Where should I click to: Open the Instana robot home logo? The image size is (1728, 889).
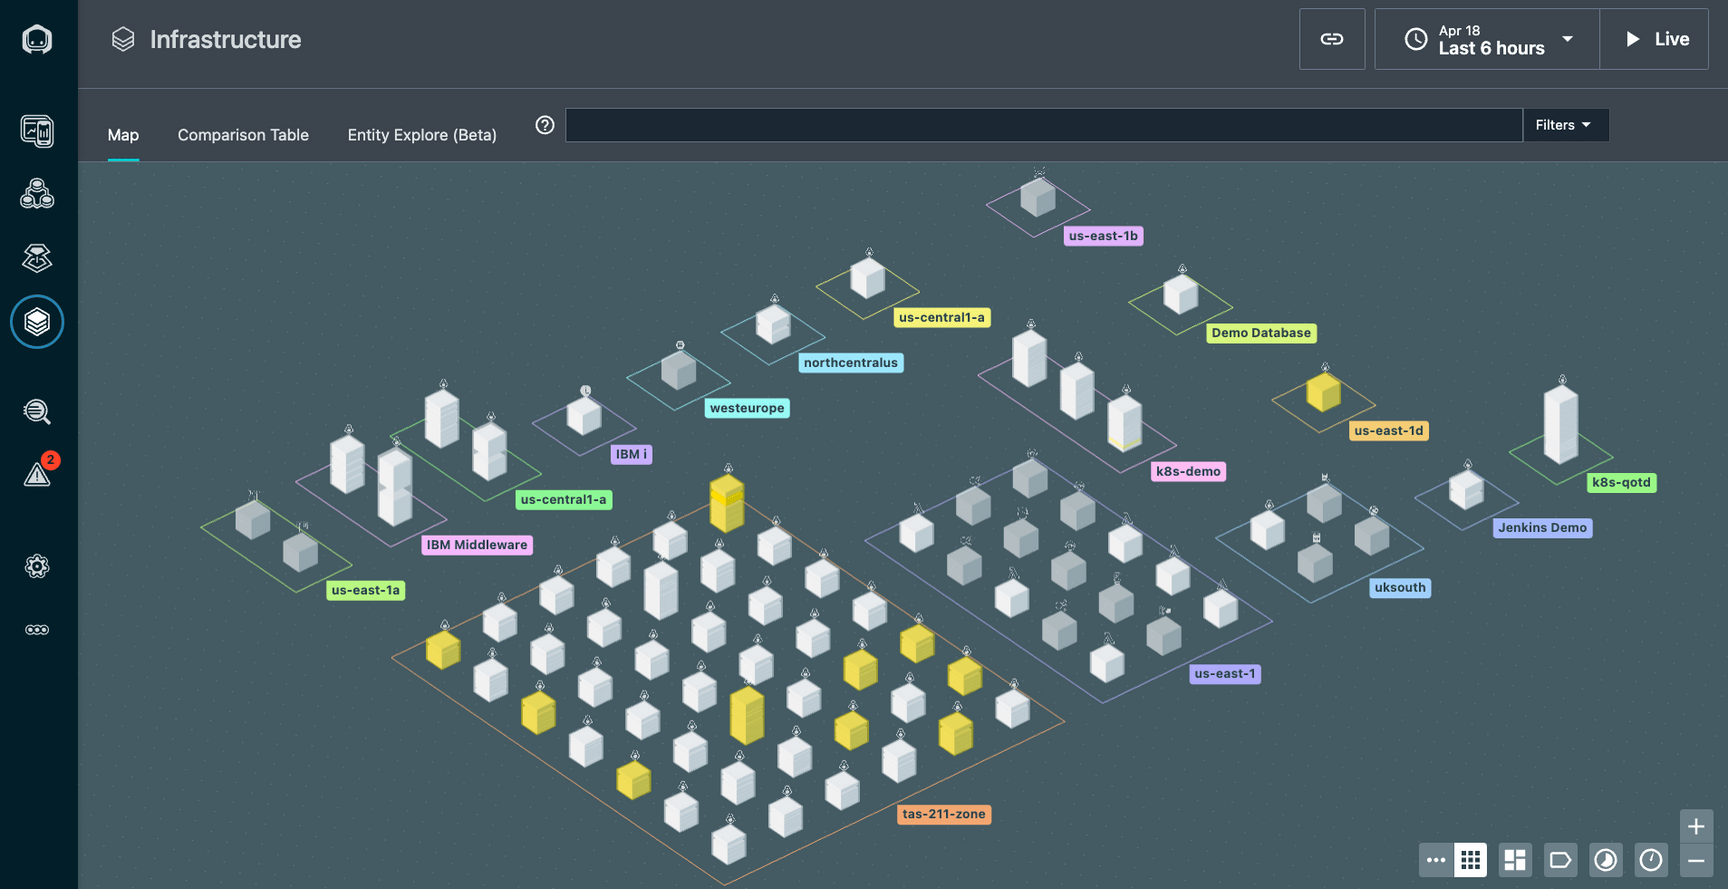[37, 39]
